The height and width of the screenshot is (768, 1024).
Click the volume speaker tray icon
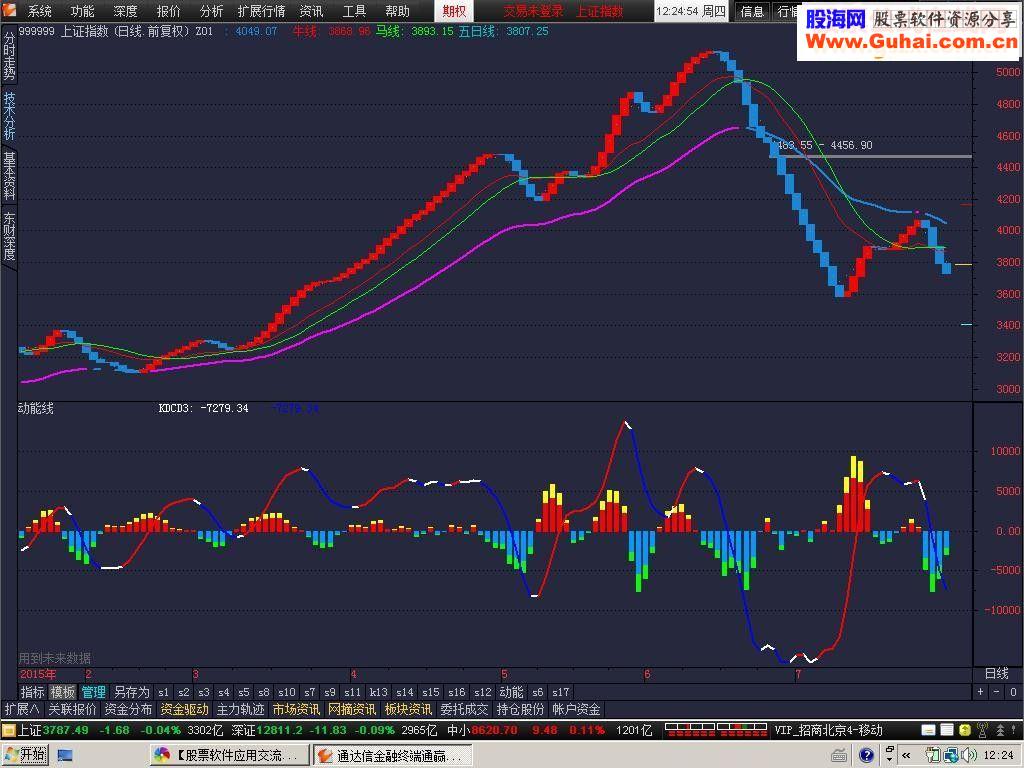pyautogui.click(x=969, y=755)
